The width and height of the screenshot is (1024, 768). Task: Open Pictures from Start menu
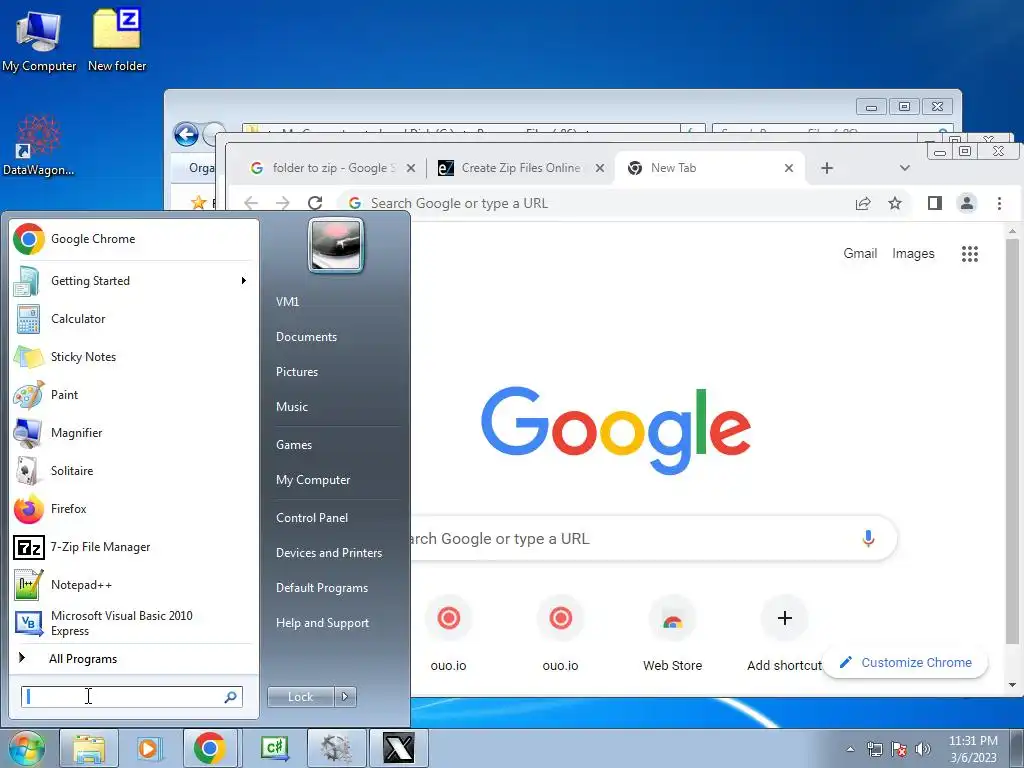[x=297, y=372]
